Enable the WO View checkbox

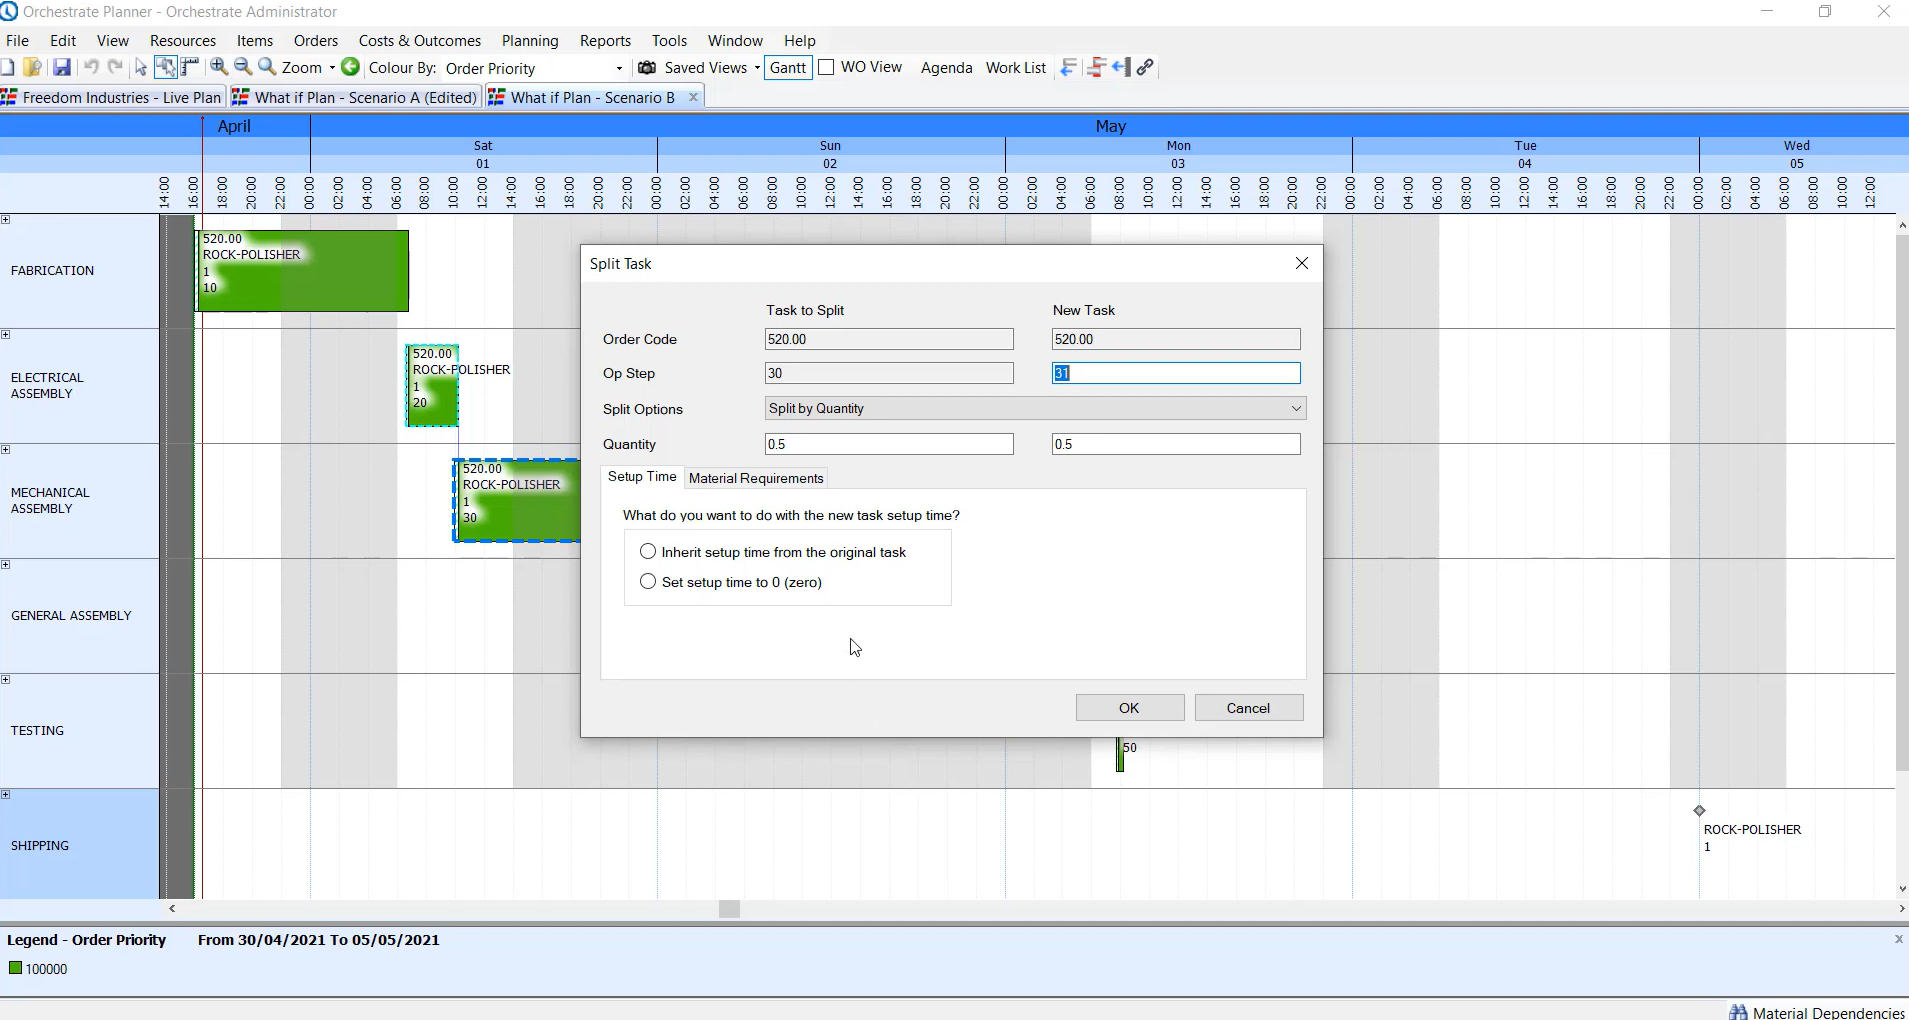coord(827,67)
